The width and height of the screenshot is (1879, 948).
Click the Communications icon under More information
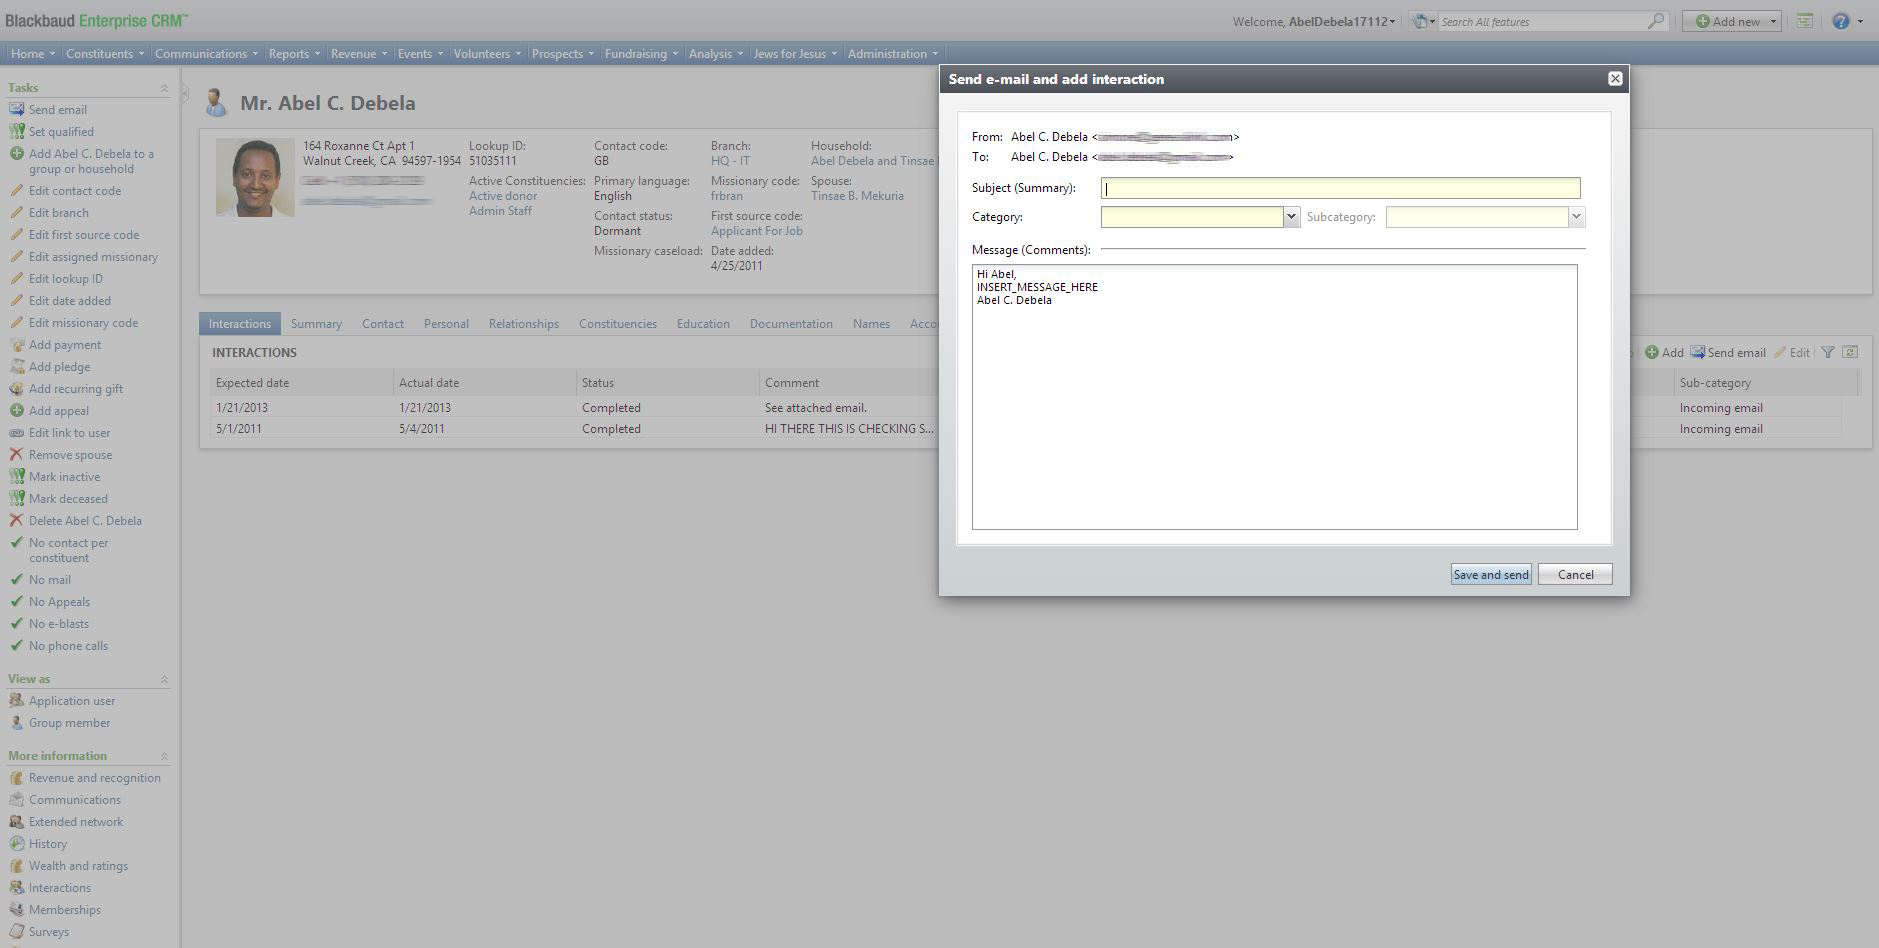pyautogui.click(x=16, y=800)
